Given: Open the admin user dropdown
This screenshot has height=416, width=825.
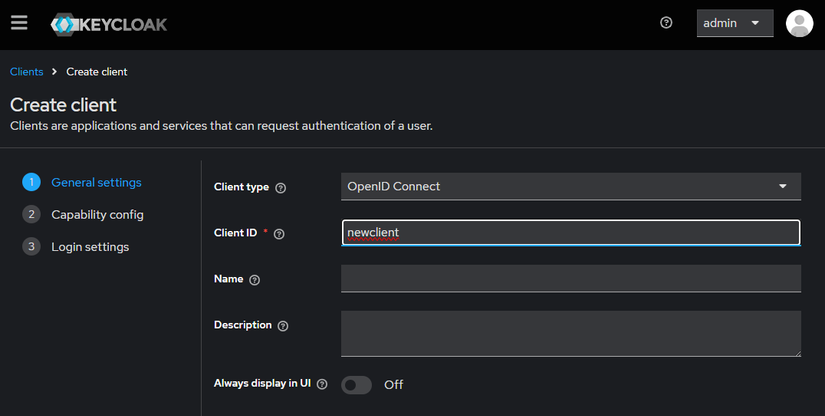Looking at the screenshot, I should pyautogui.click(x=734, y=23).
